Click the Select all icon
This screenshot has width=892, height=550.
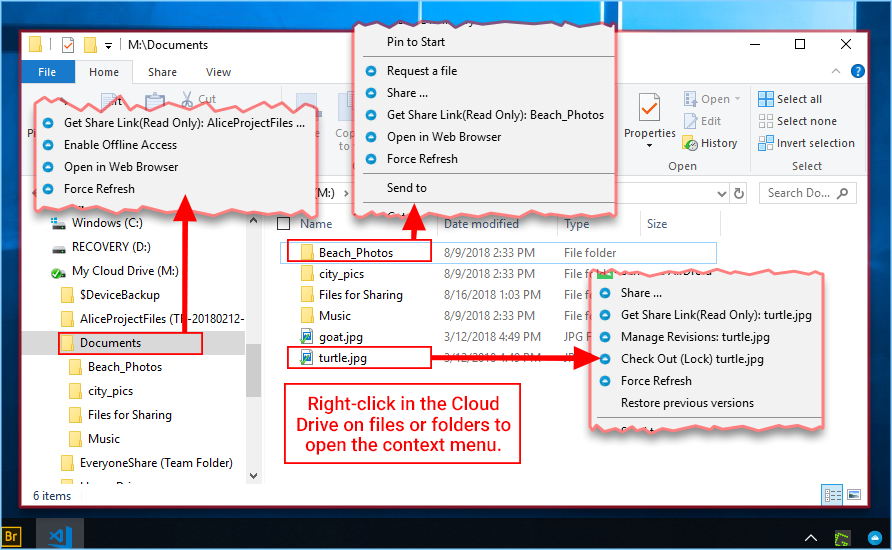point(766,99)
